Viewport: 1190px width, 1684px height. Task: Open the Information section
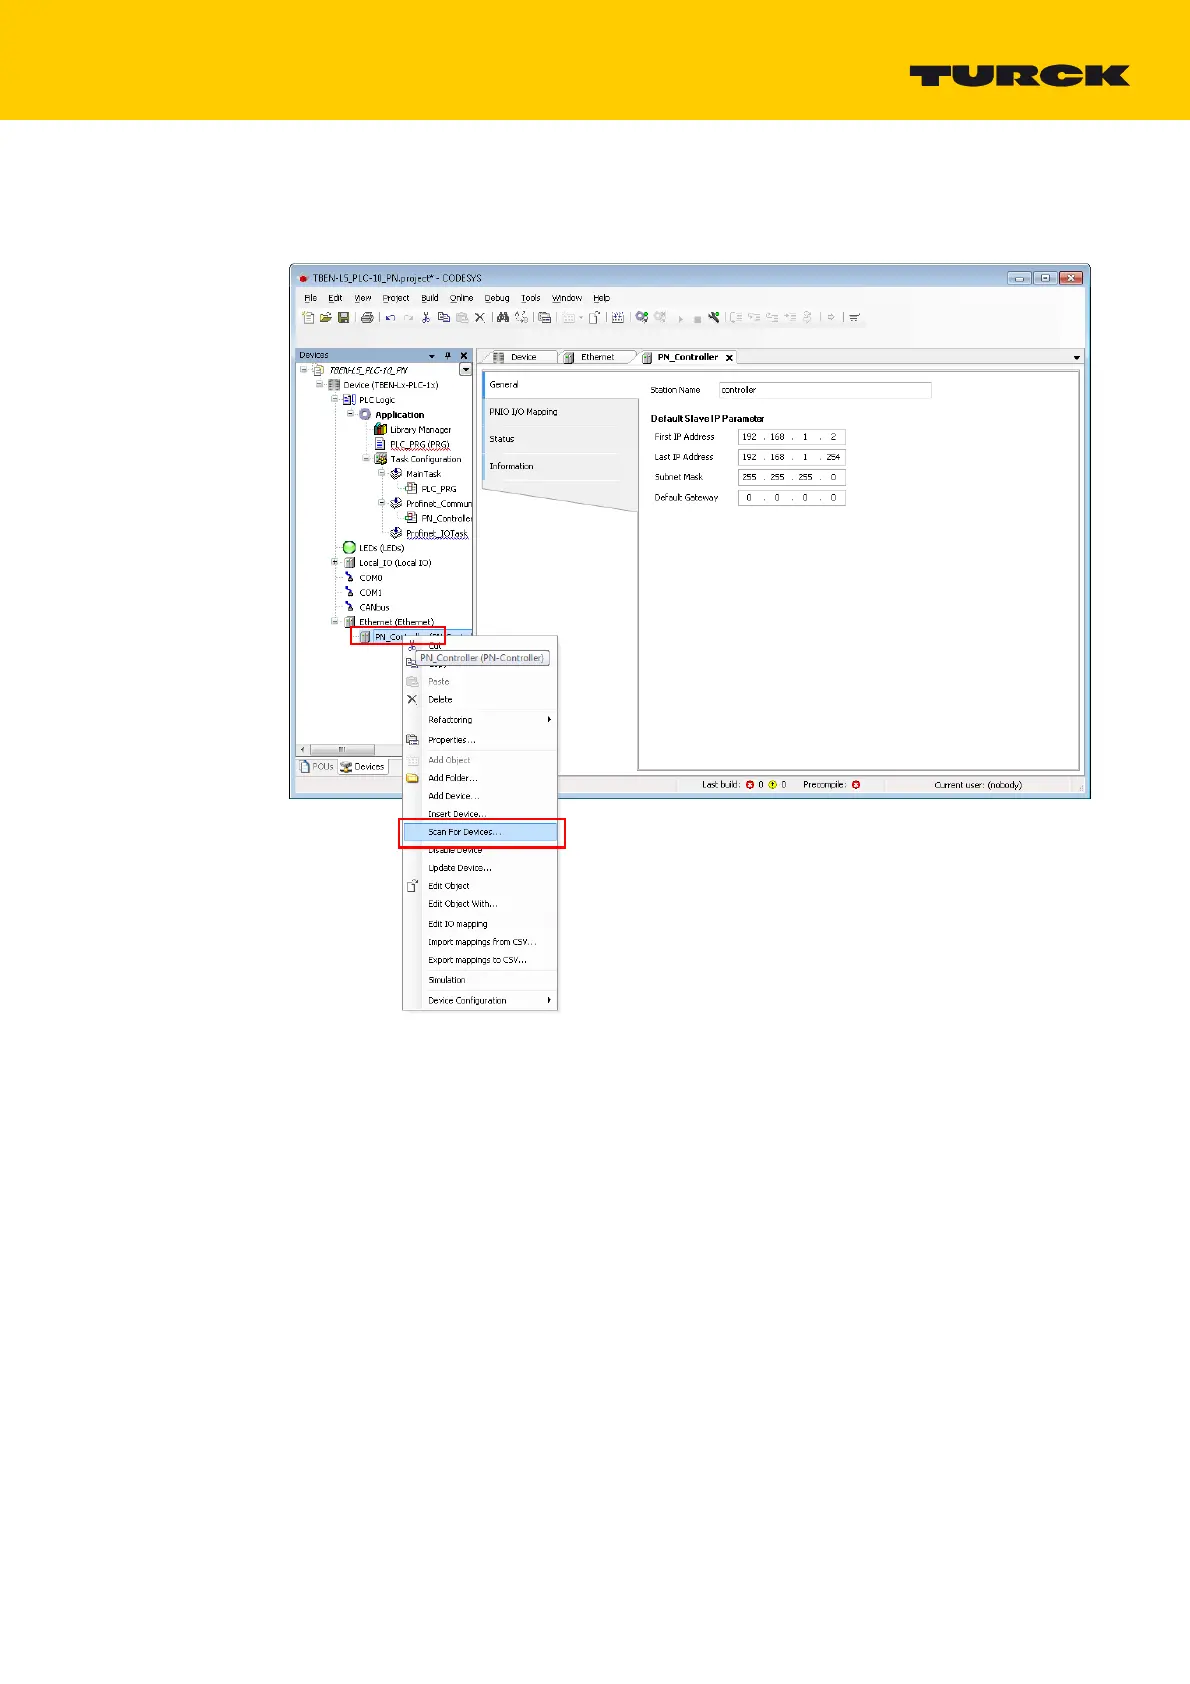pos(560,466)
